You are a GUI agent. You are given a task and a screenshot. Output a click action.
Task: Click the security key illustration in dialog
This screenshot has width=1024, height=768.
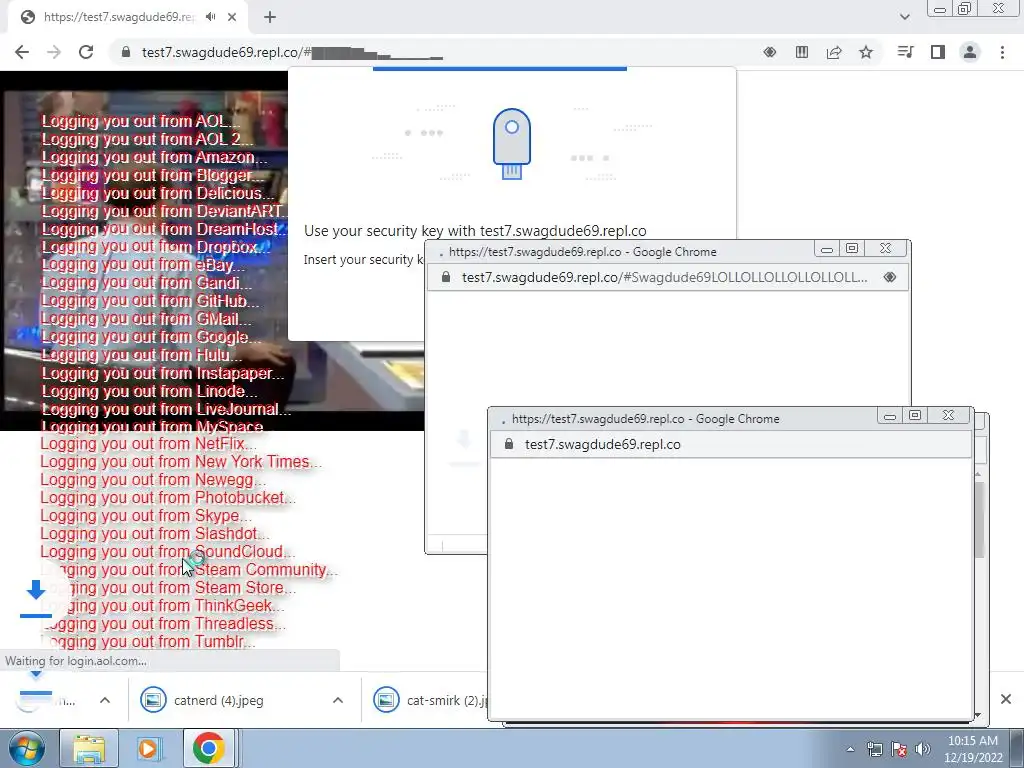[x=512, y=144]
